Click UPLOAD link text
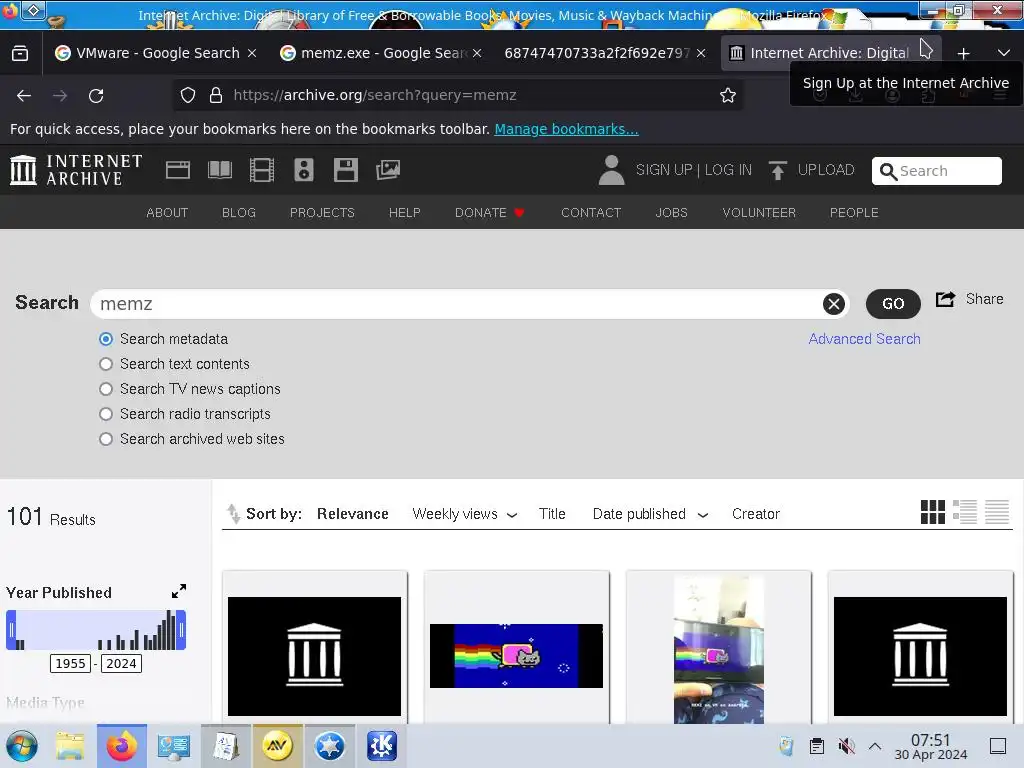Image resolution: width=1024 pixels, height=768 pixels. [826, 170]
